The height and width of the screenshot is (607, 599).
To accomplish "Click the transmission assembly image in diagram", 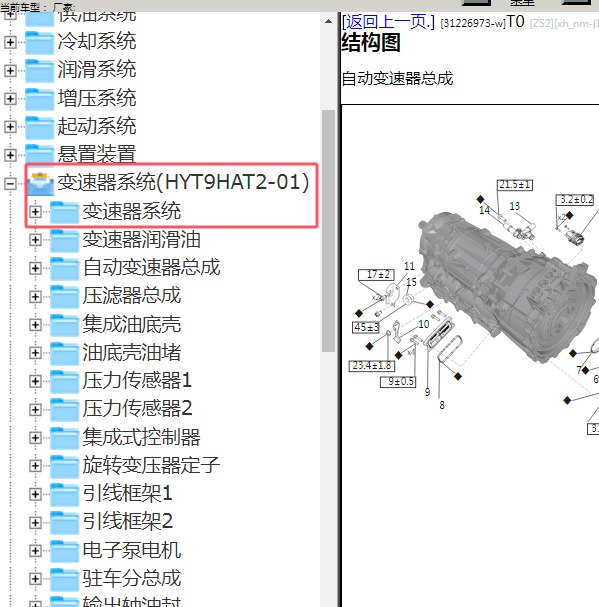I will [x=507, y=286].
